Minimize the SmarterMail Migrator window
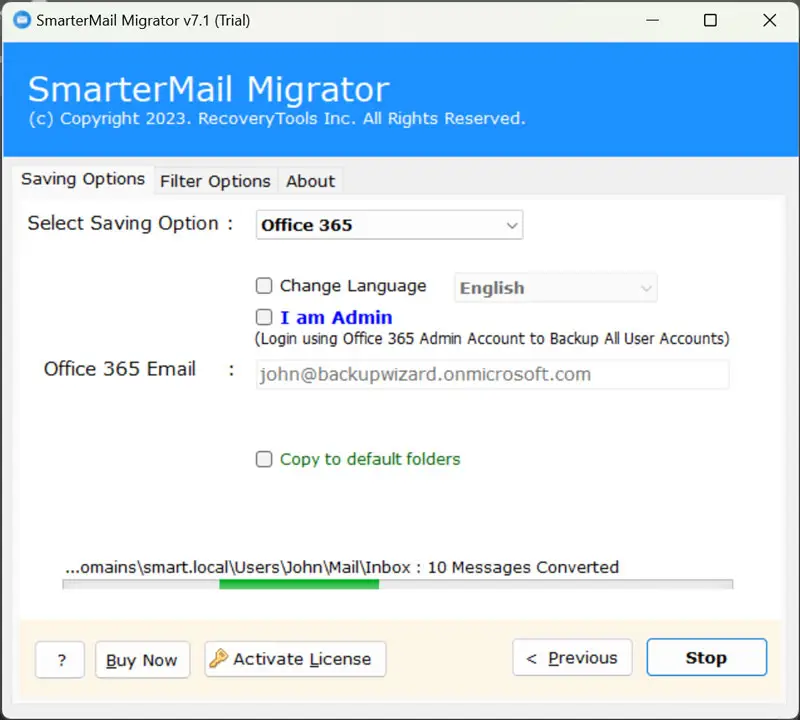800x720 pixels. point(653,20)
